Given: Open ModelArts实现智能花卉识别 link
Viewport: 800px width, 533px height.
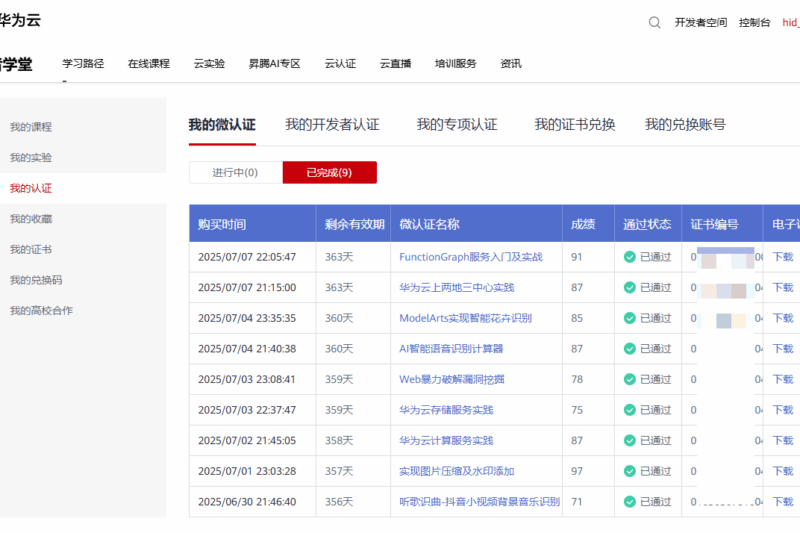Looking at the screenshot, I should pyautogui.click(x=465, y=318).
